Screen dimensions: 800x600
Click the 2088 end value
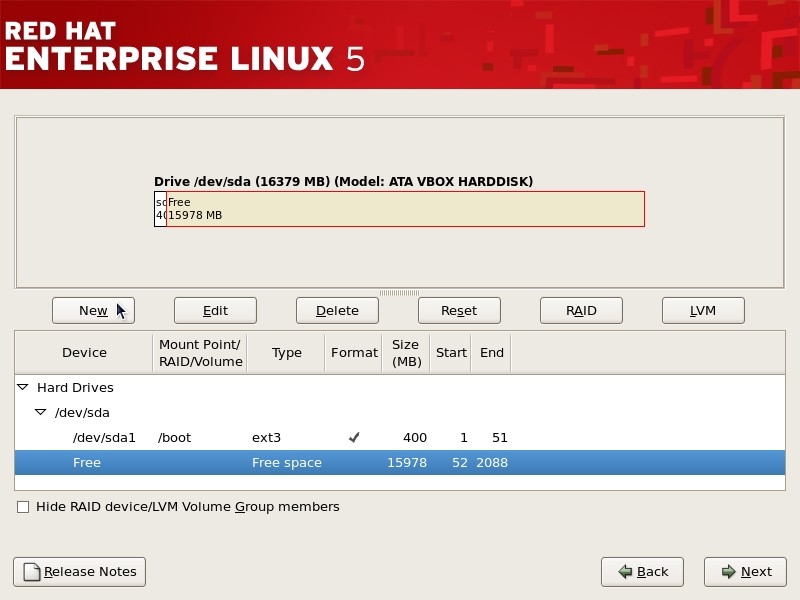(x=492, y=462)
